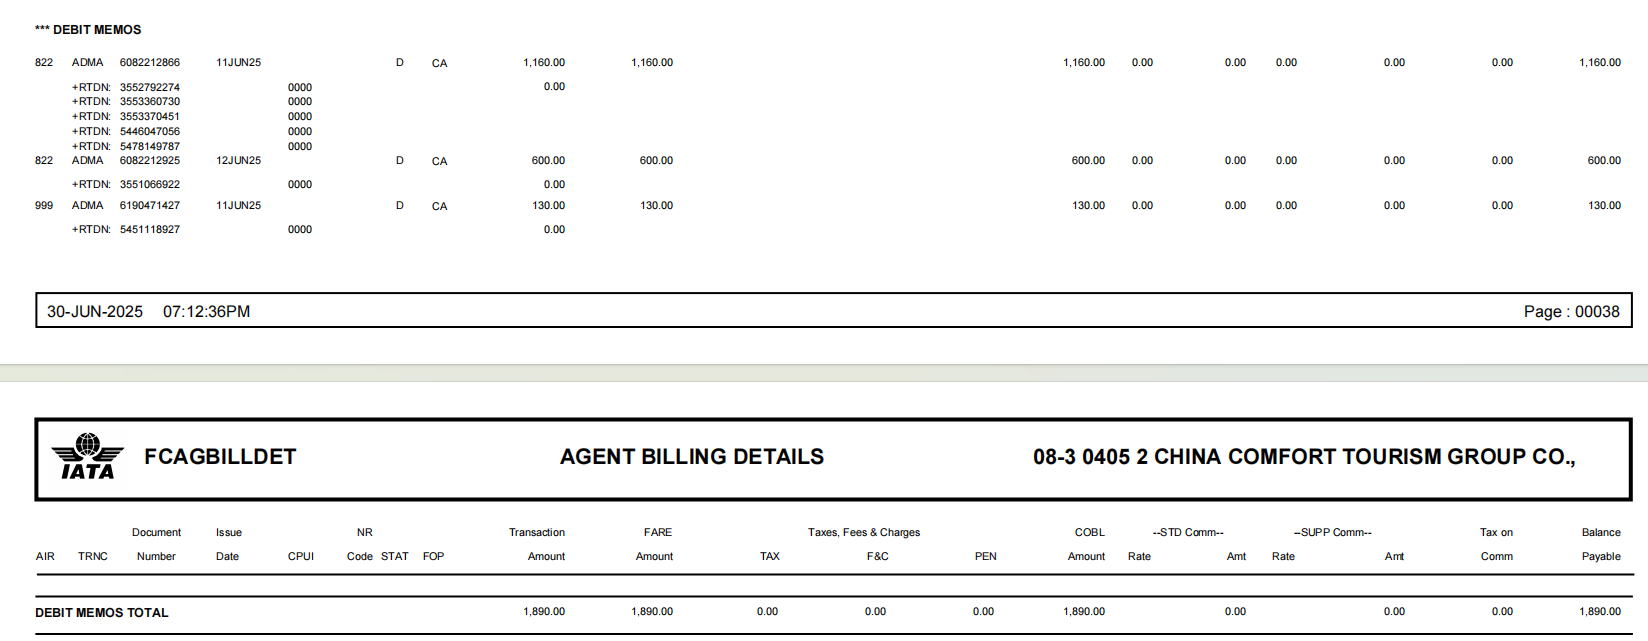Click the DEBIT MEMOS TOTAL label

click(102, 613)
